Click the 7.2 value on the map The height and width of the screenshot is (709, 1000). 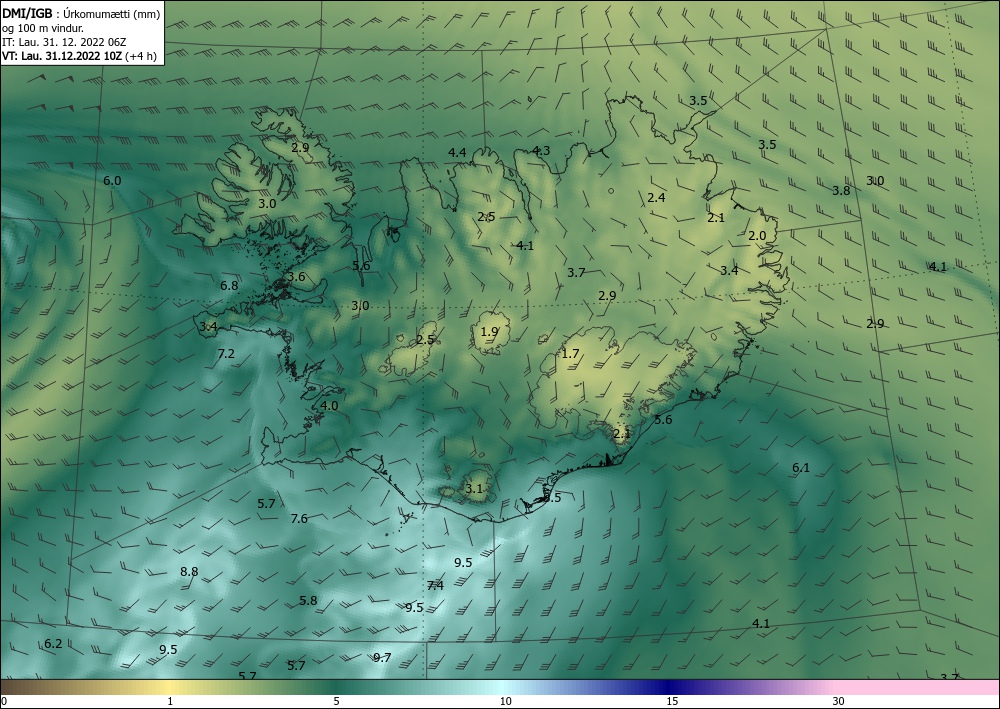coord(226,354)
